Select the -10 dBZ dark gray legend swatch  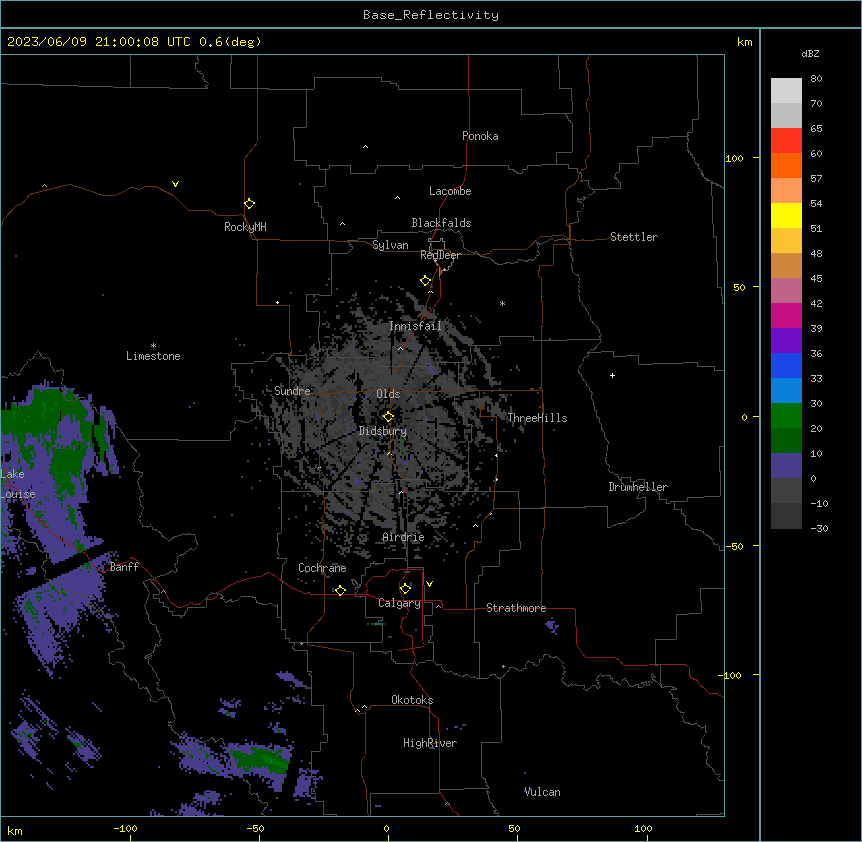pyautogui.click(x=786, y=516)
